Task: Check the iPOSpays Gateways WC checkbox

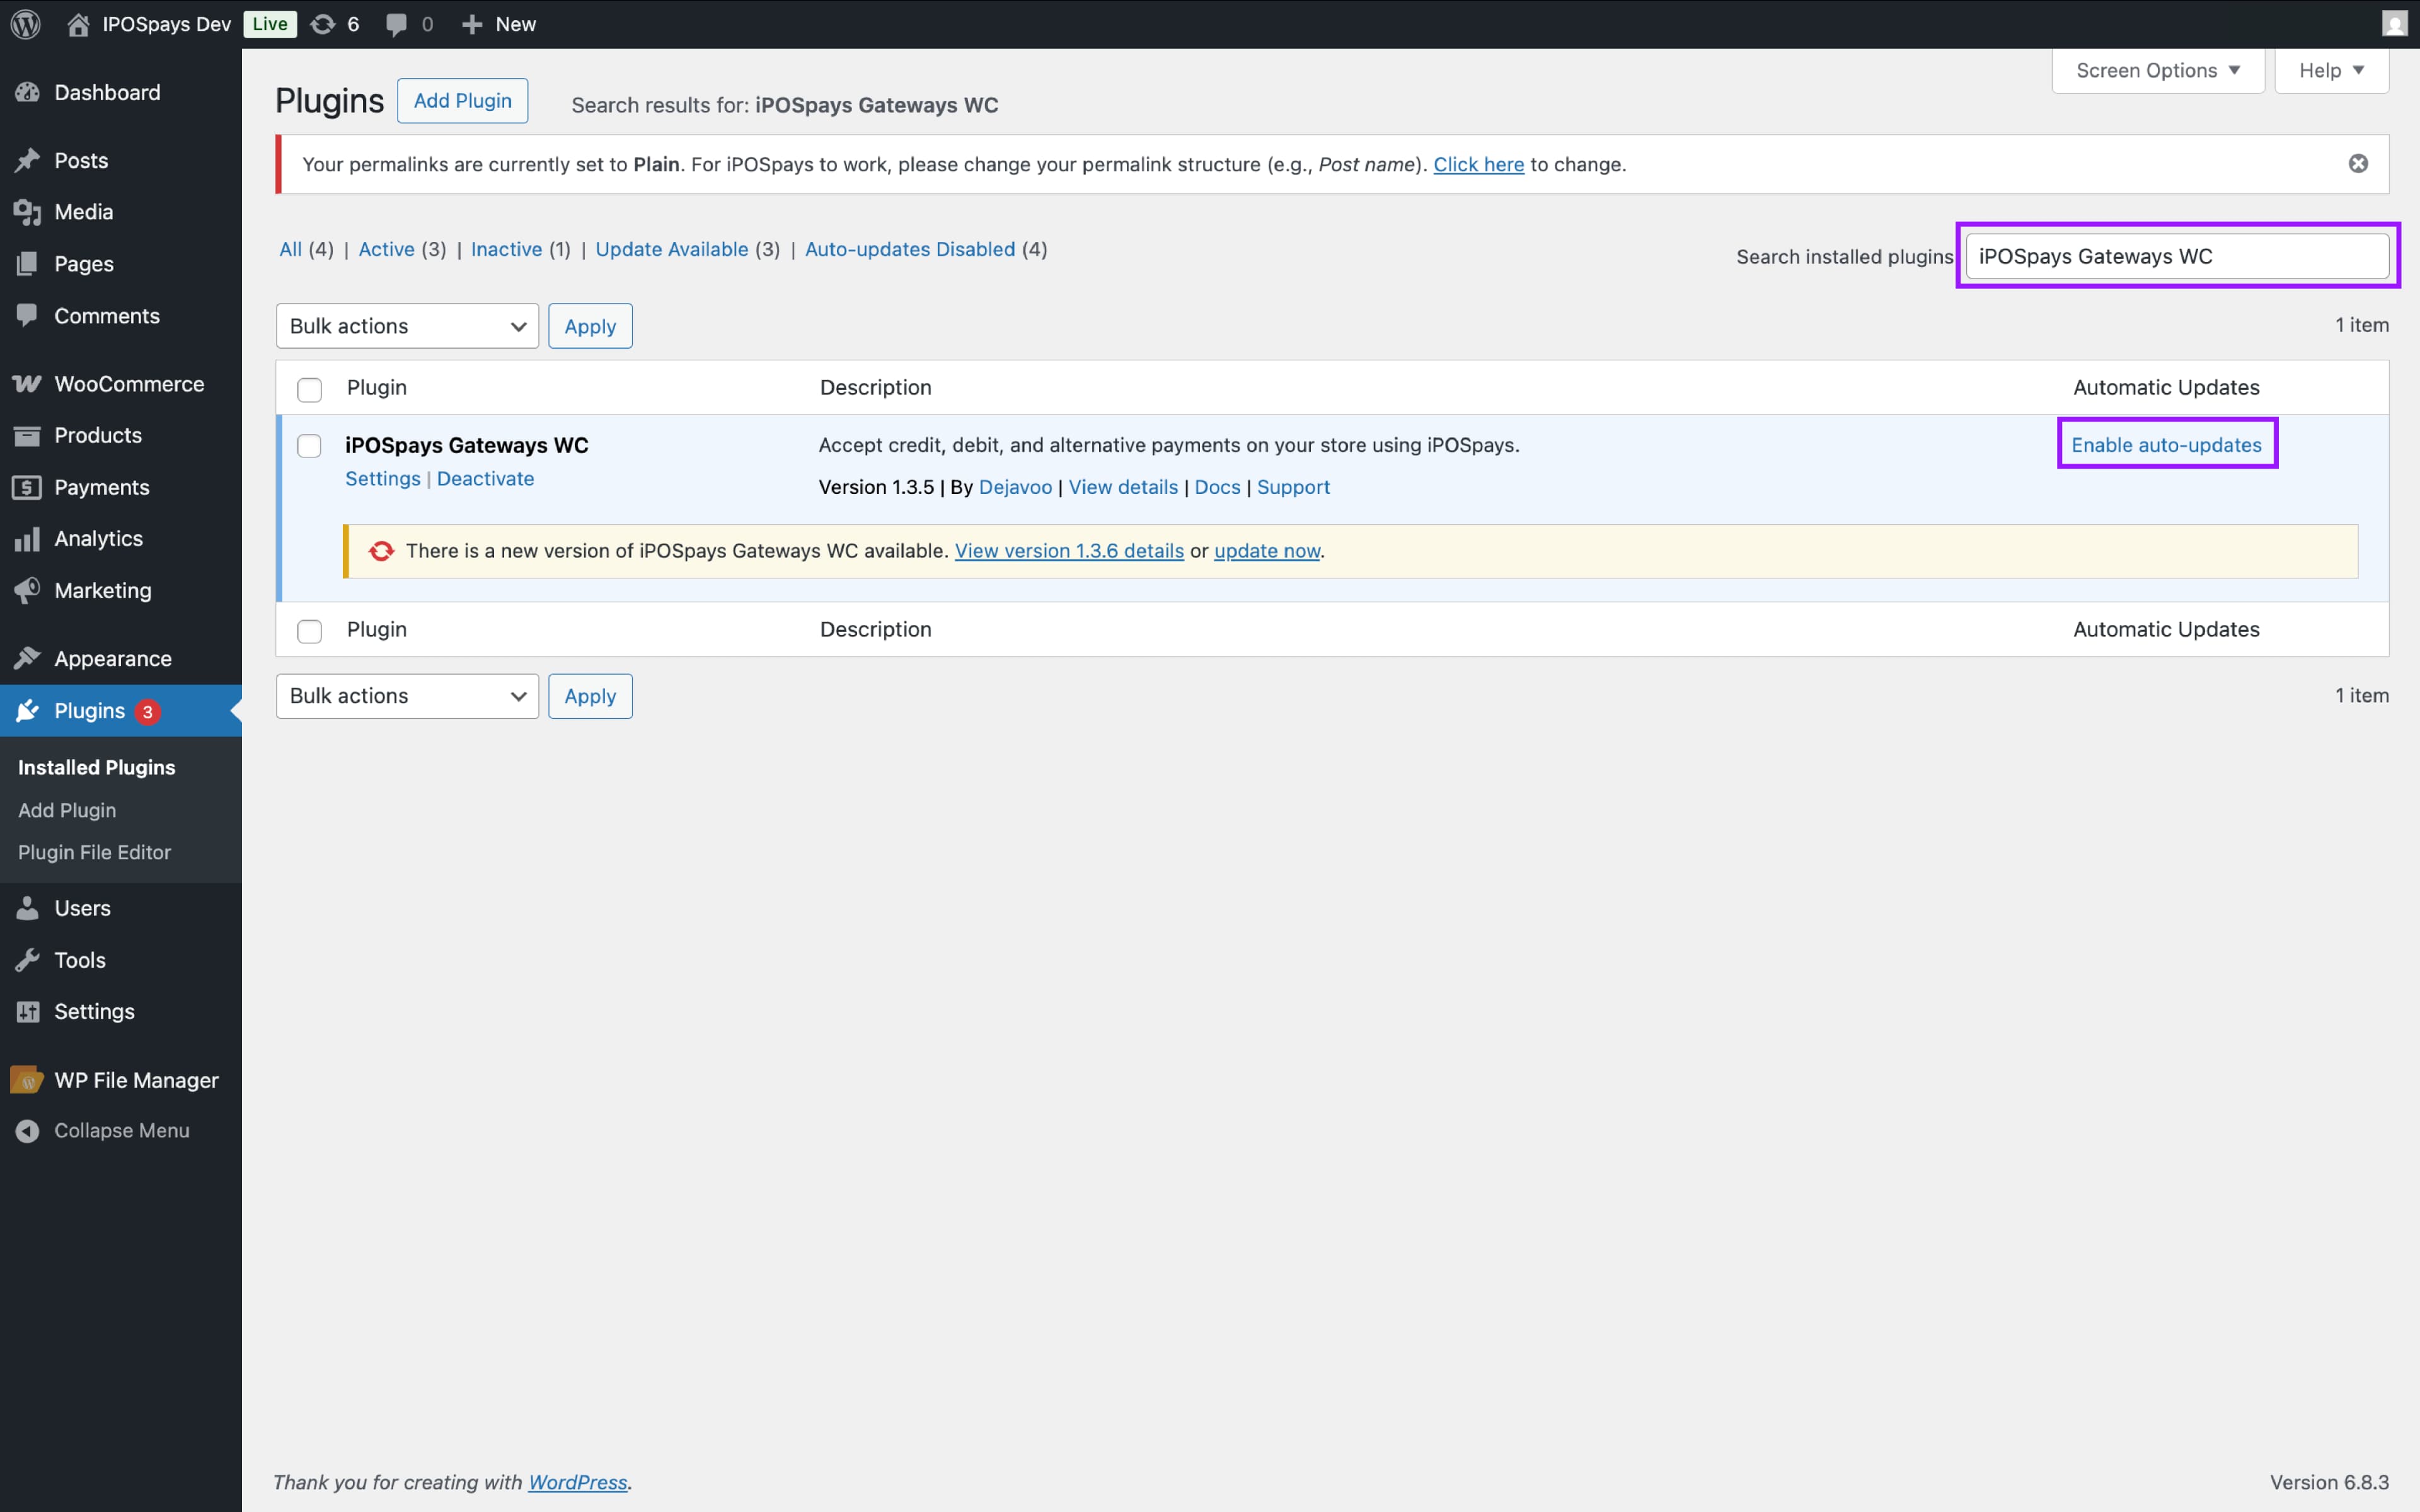Action: click(x=309, y=446)
